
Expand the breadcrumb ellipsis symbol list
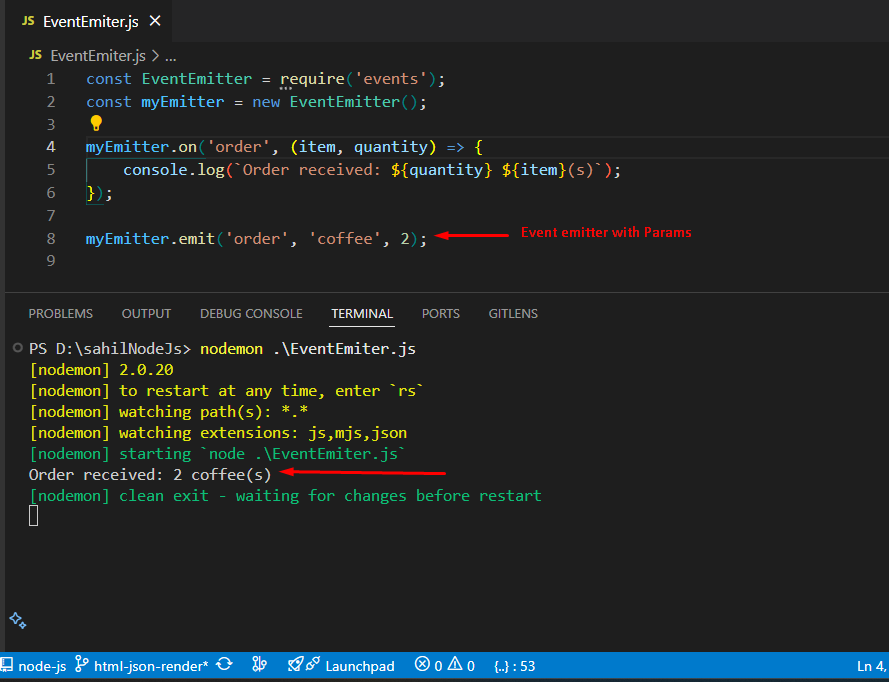click(170, 56)
